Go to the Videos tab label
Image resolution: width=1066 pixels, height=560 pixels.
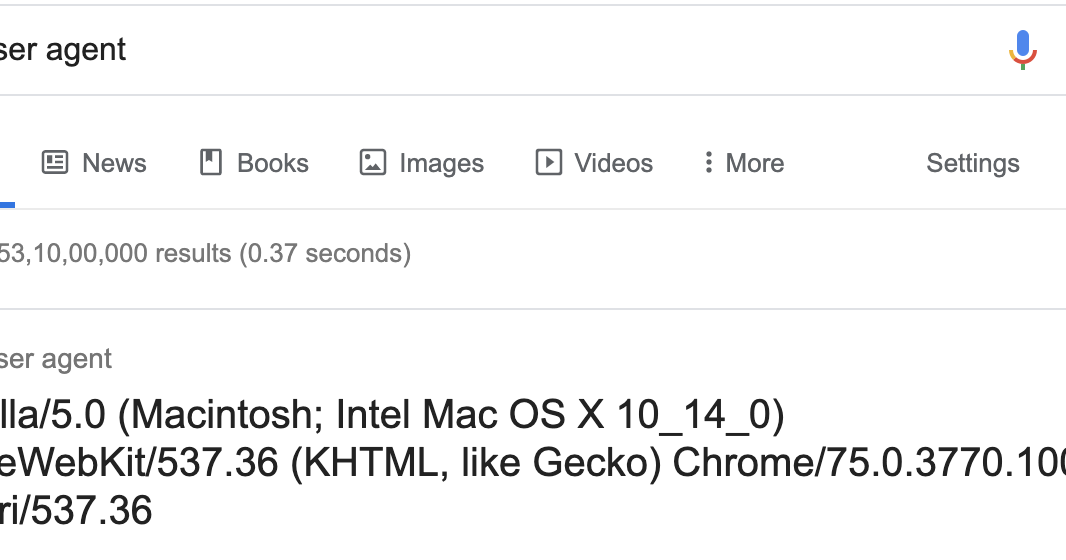(613, 163)
